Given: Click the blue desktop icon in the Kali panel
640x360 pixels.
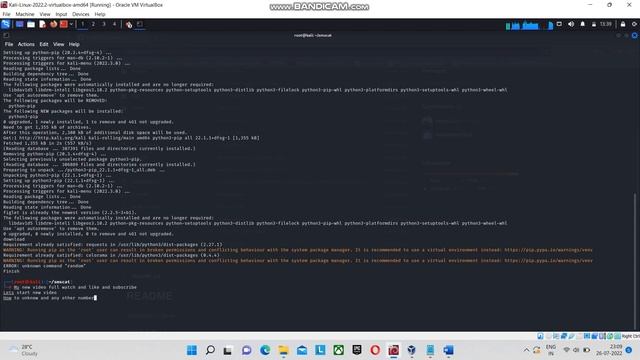Looking at the screenshot, I should tap(19, 24).
